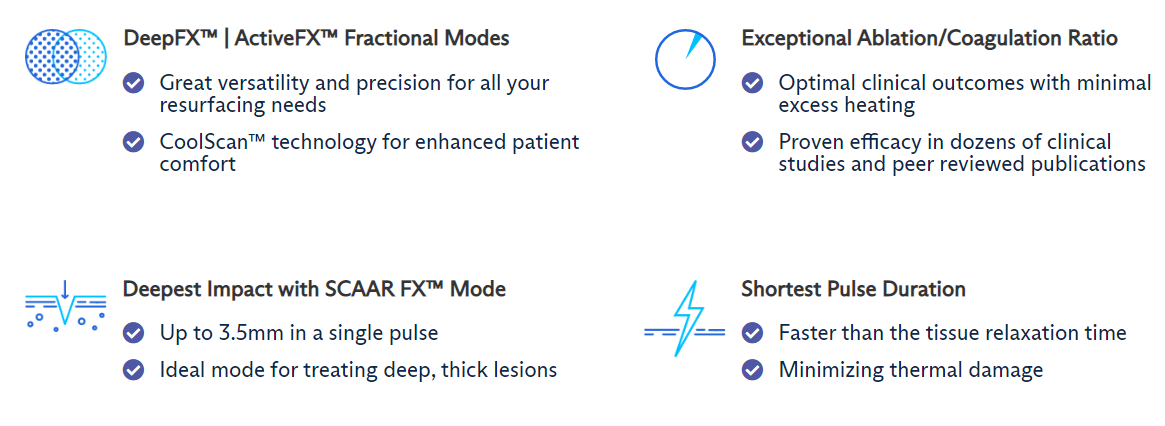The height and width of the screenshot is (426, 1165).
Task: Click checkmark beside Ideal mode for treating
Action: [134, 369]
